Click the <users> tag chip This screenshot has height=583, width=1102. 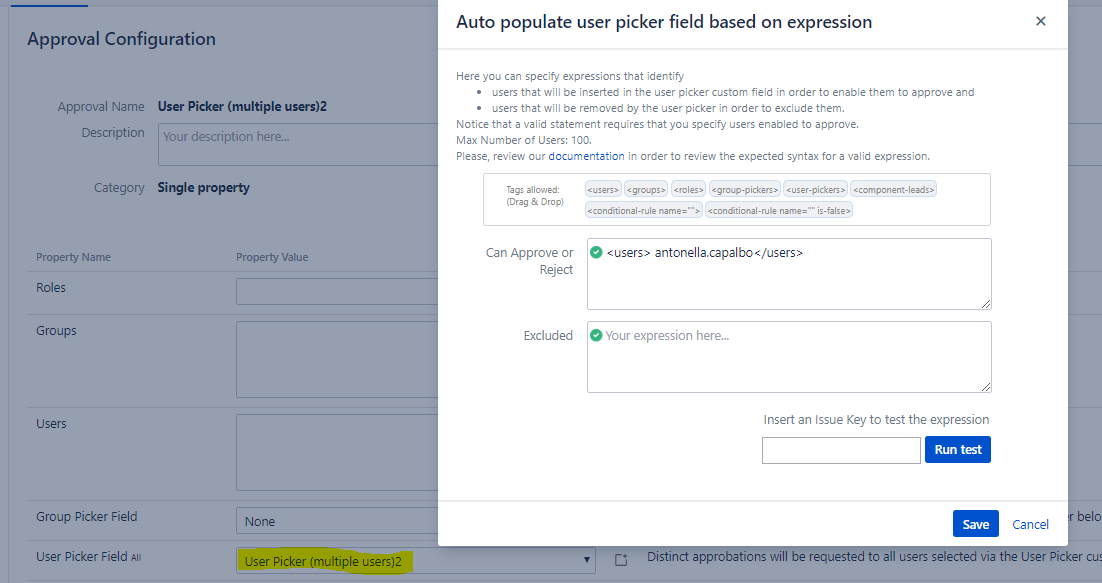click(604, 189)
